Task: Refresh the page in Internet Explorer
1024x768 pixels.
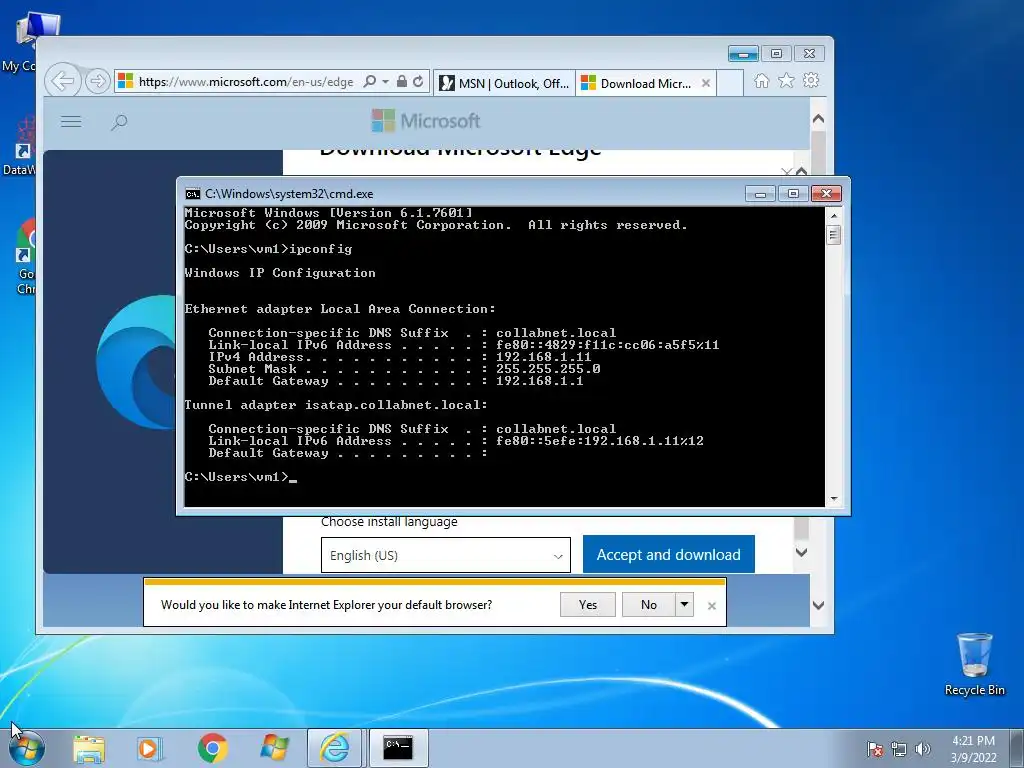Action: 418,82
